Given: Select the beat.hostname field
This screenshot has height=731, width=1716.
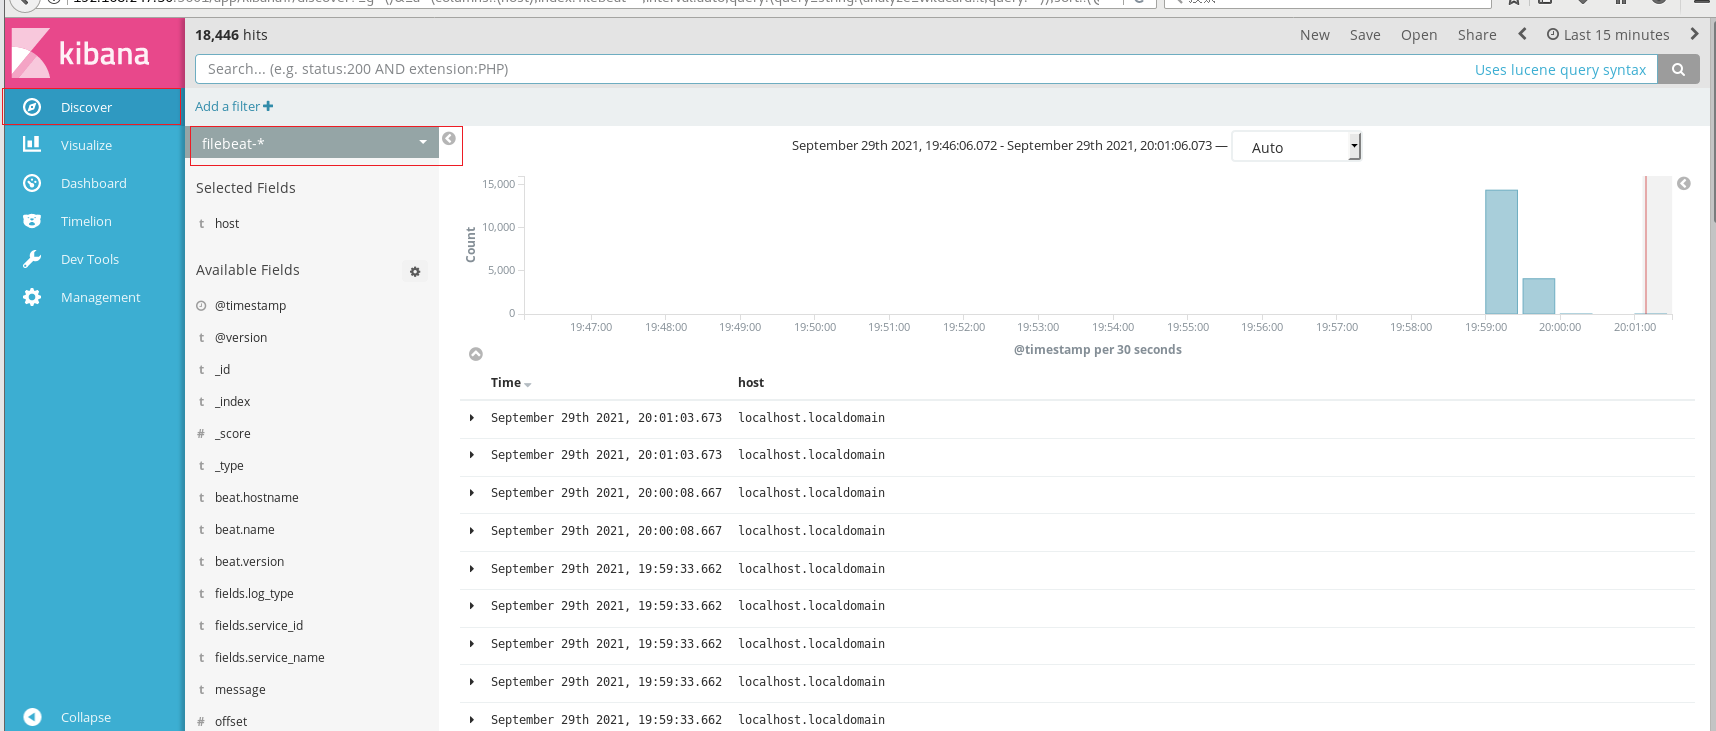Looking at the screenshot, I should coord(256,498).
